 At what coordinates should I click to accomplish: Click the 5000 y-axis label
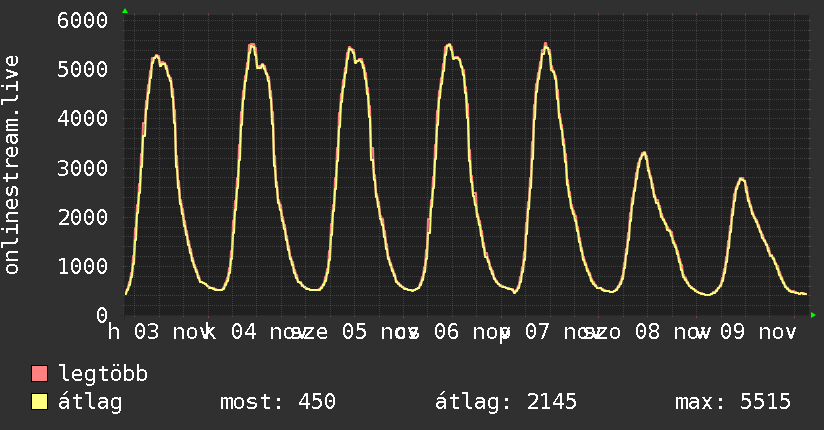point(83,69)
